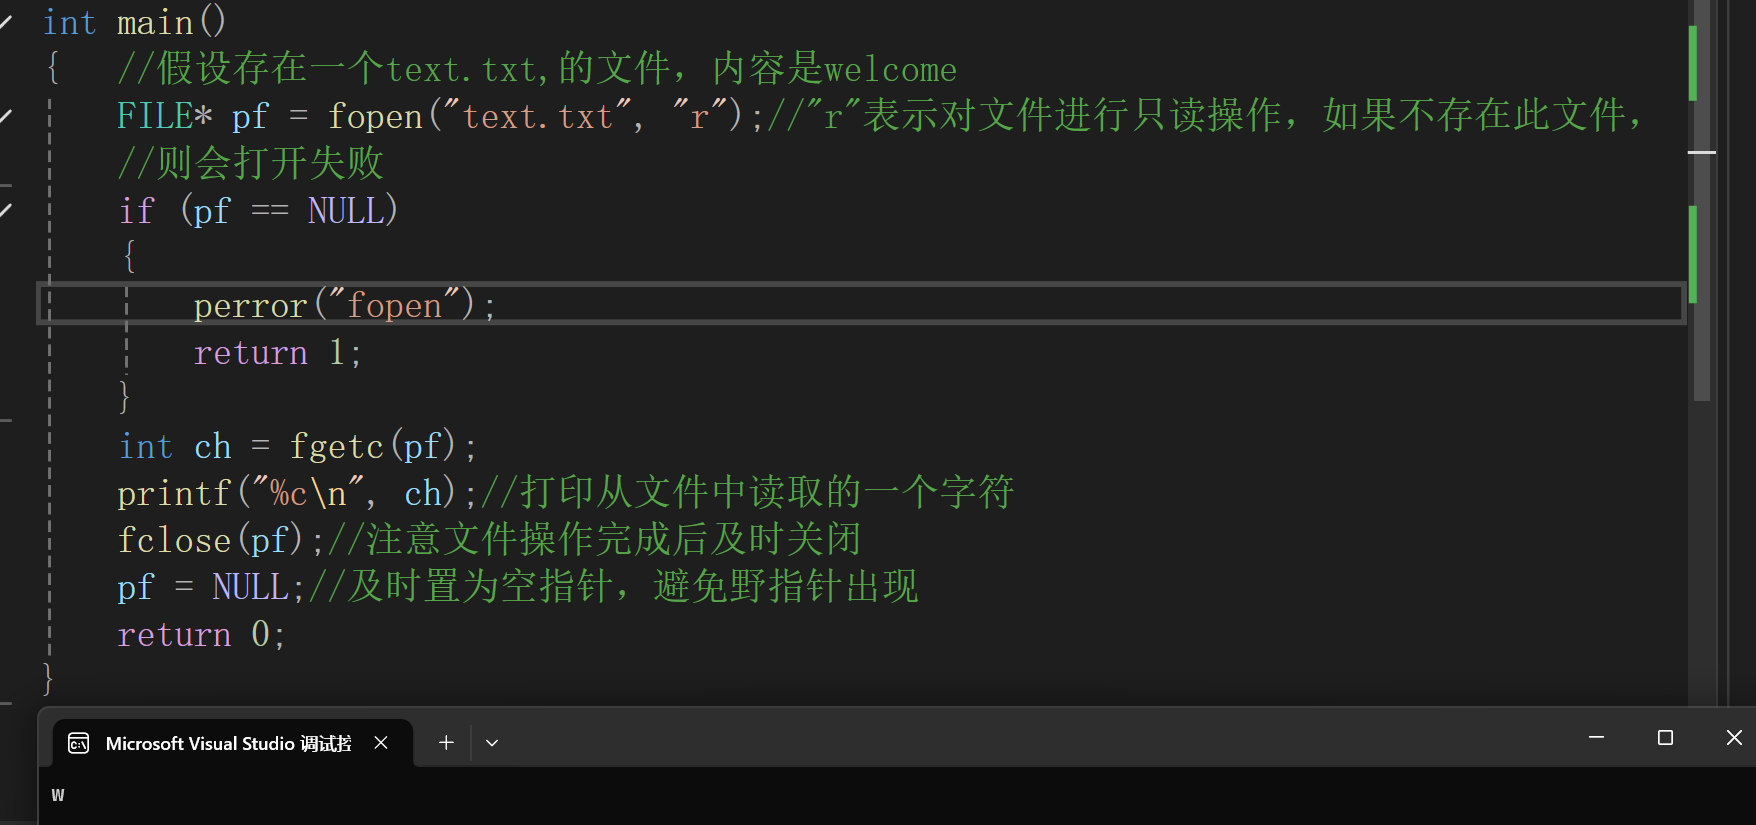Close the 调试控制台 terminal tab
The image size is (1756, 825).
tap(380, 742)
